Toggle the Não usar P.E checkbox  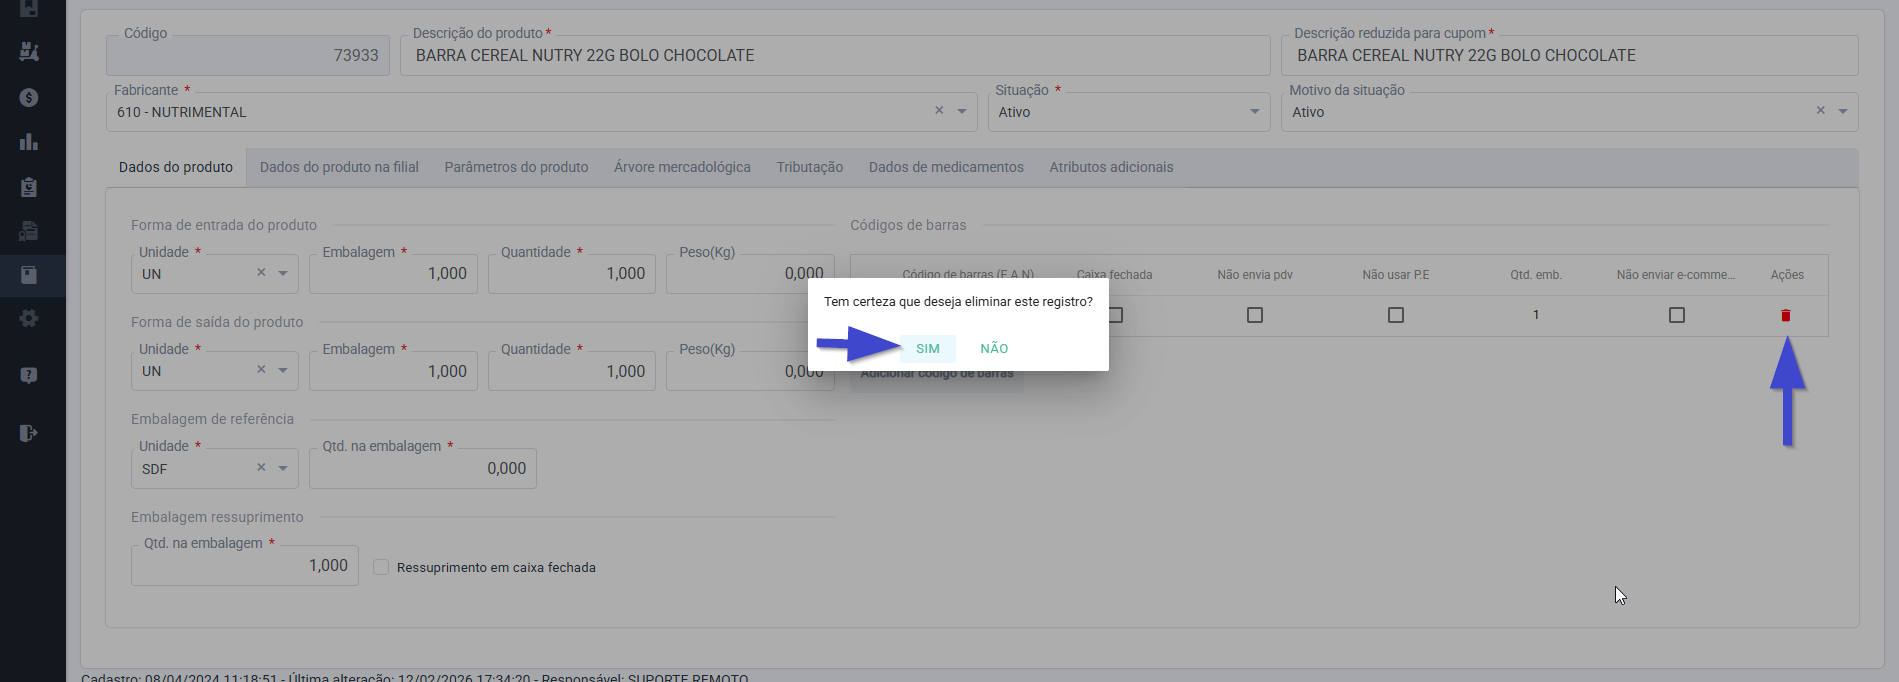(x=1396, y=315)
